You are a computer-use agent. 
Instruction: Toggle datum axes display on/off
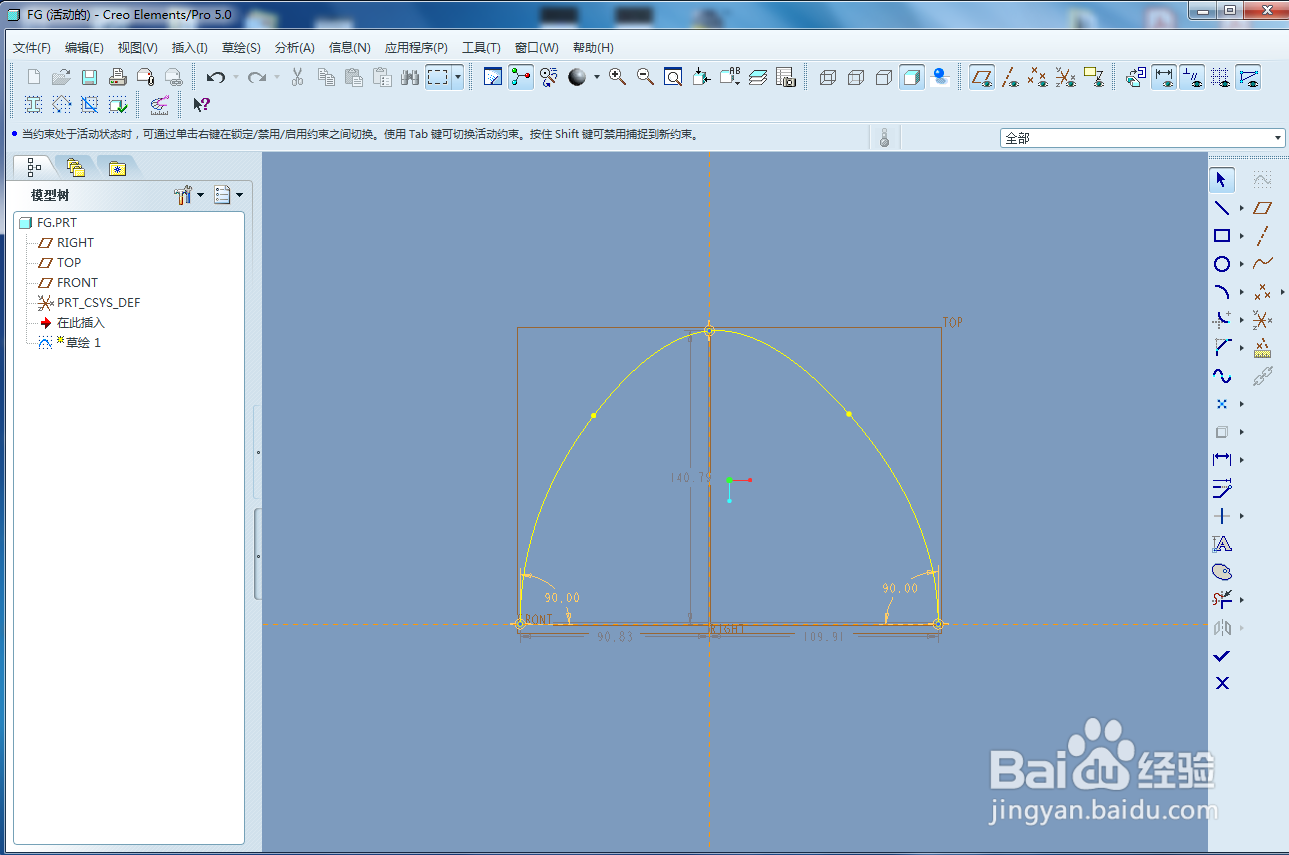click(1010, 77)
